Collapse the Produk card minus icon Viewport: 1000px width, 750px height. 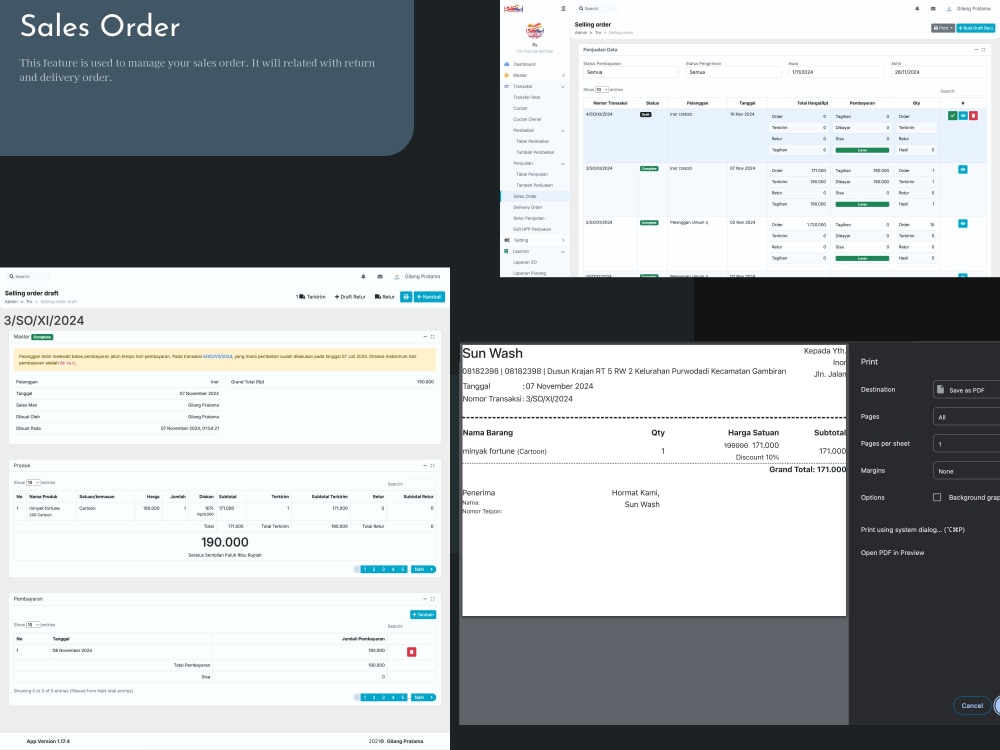[x=425, y=466]
